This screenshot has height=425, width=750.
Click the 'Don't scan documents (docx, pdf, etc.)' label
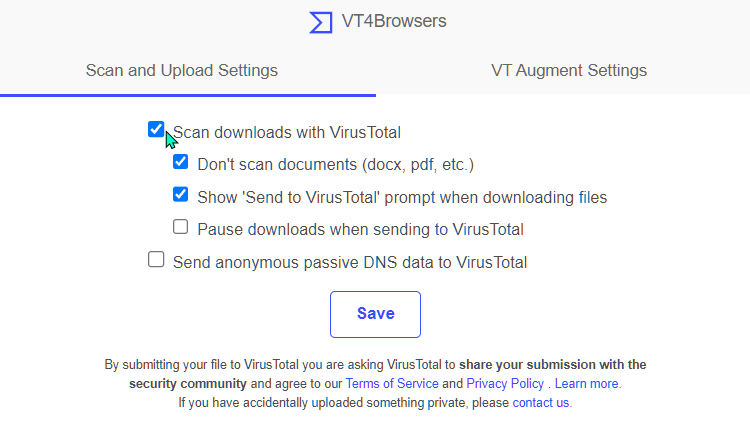pos(335,164)
